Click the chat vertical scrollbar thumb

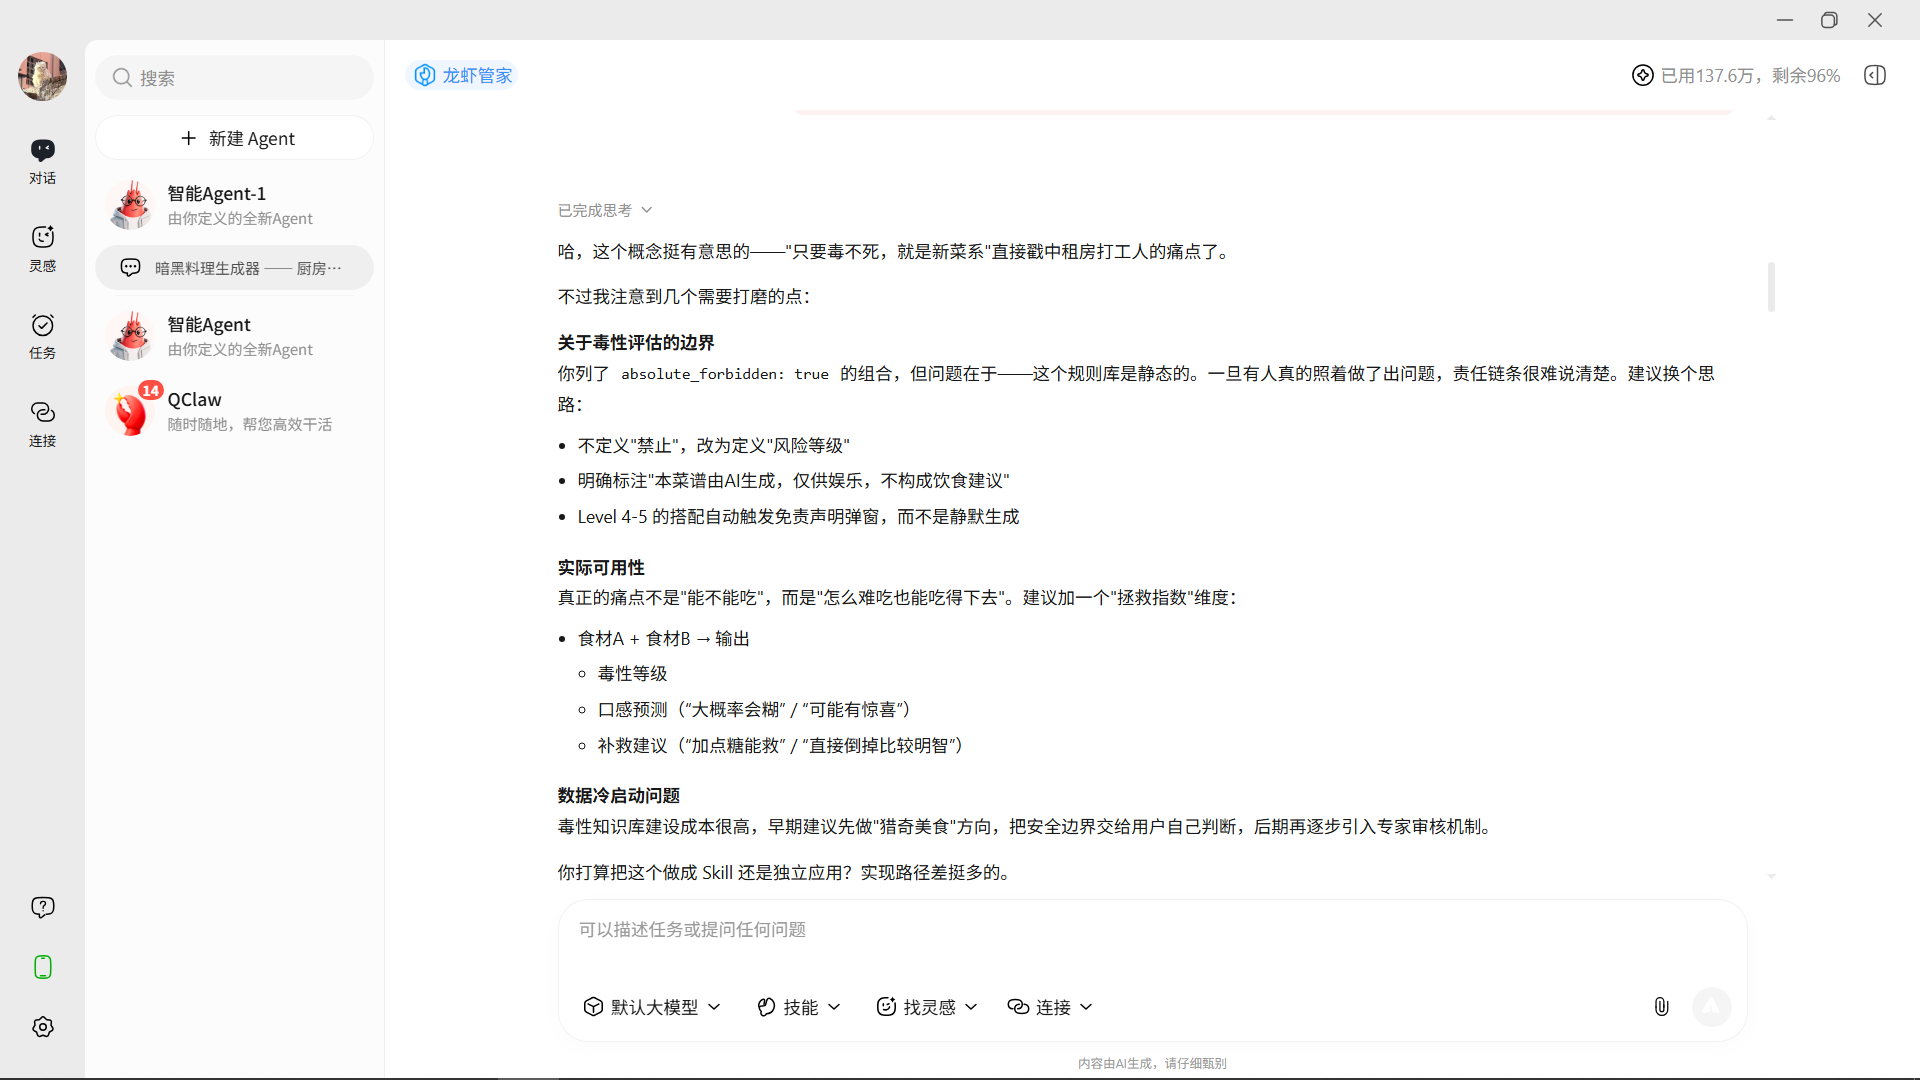1771,287
